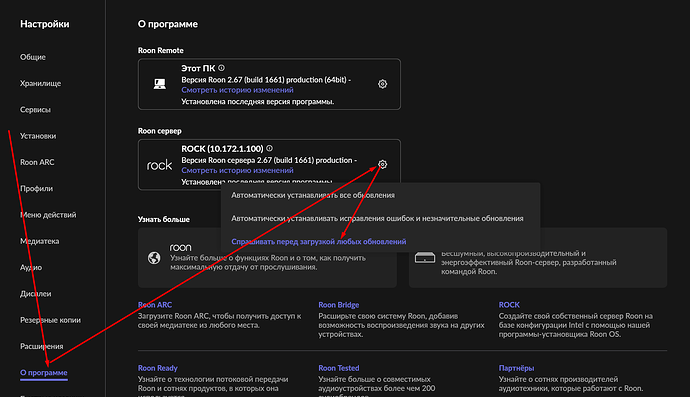The image size is (690, 397).
Task: Click the roon learn-more card
Action: click(267, 257)
